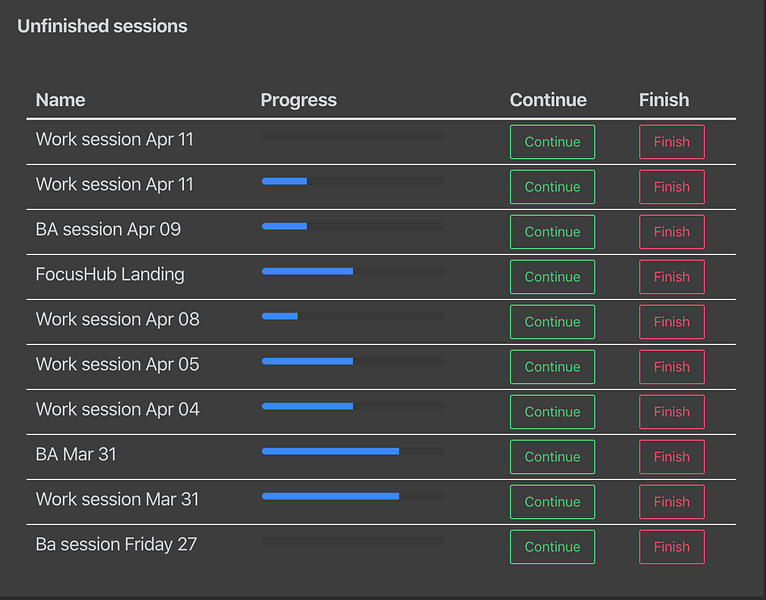
Task: Continue Work session Apr 08
Action: click(552, 321)
